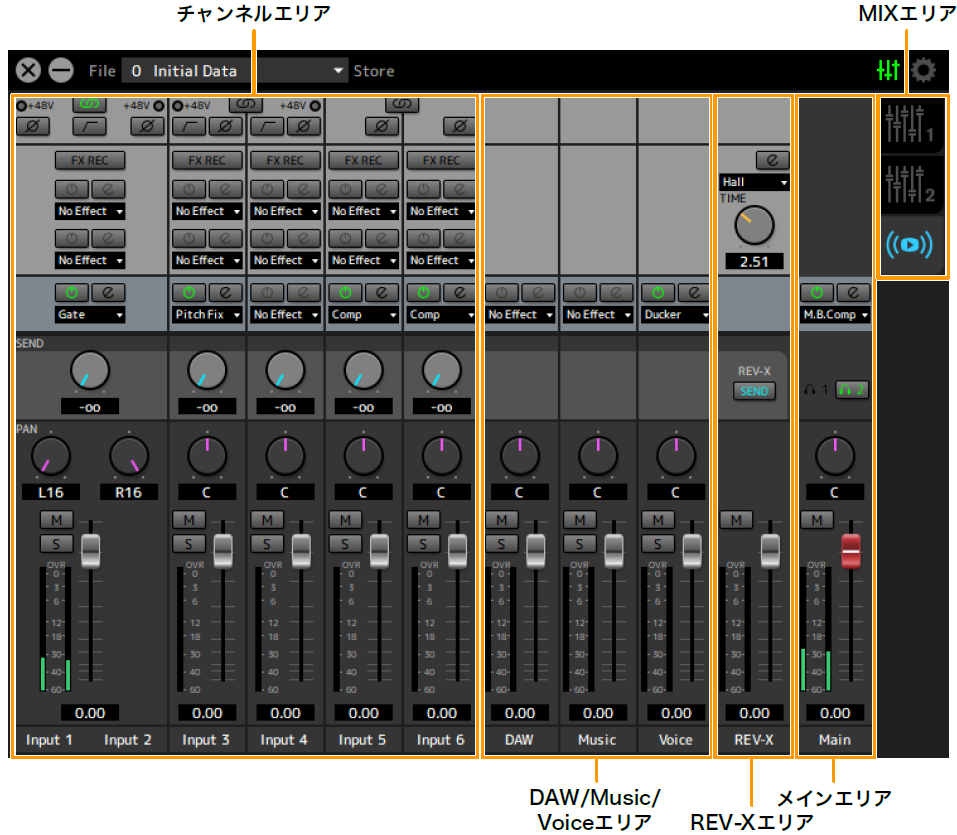Expand the Initial Data preset dropdown
The width and height of the screenshot is (957, 835).
pos(339,71)
